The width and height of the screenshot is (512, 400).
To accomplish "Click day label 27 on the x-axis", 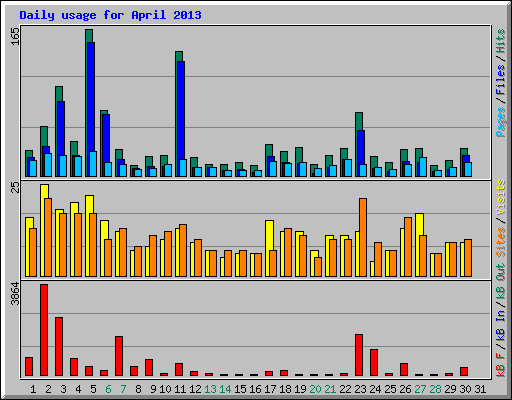I will pyautogui.click(x=420, y=389).
